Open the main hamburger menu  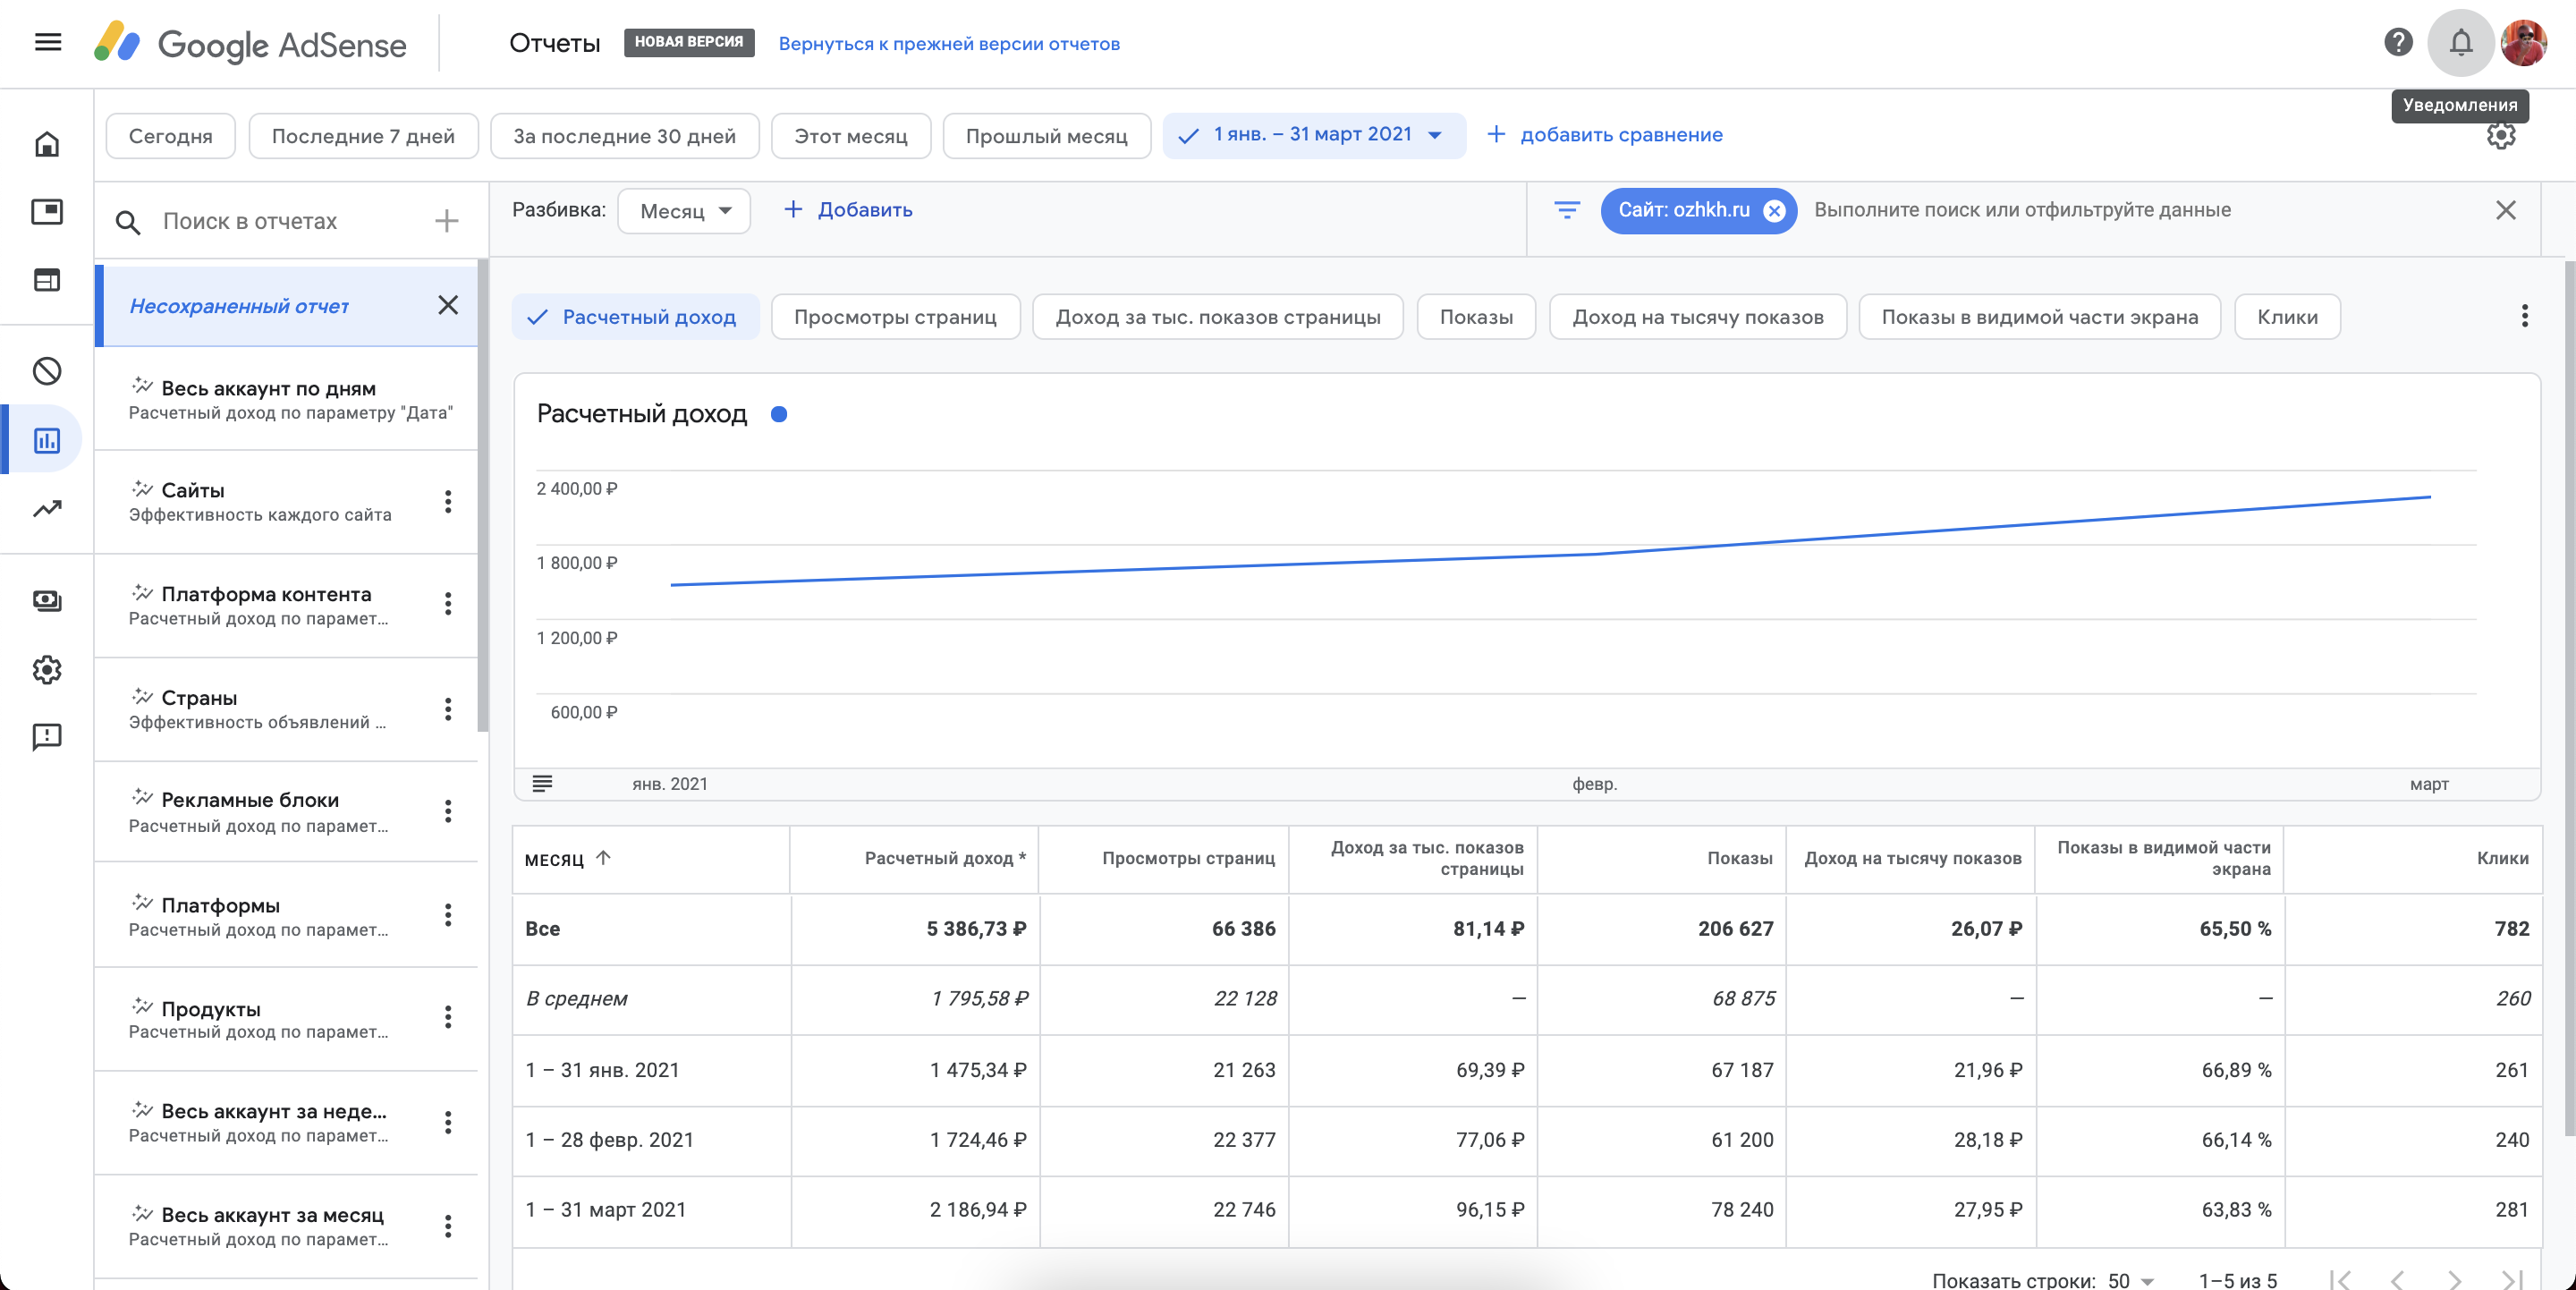[47, 42]
